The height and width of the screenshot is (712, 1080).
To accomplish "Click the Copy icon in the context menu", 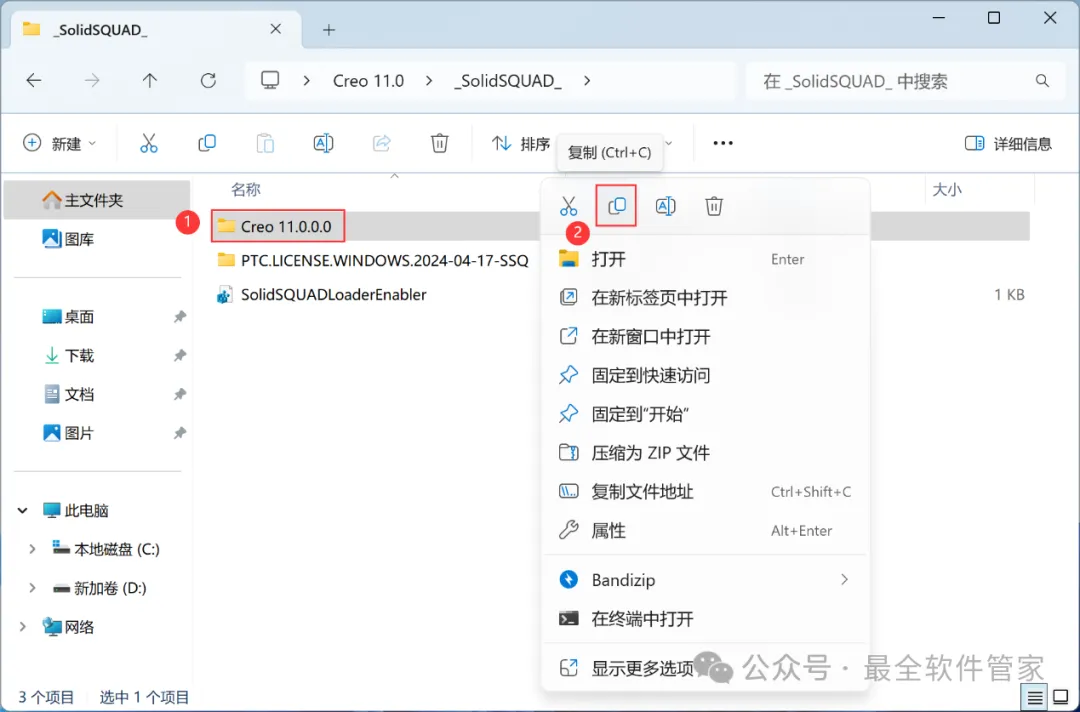I will point(616,206).
